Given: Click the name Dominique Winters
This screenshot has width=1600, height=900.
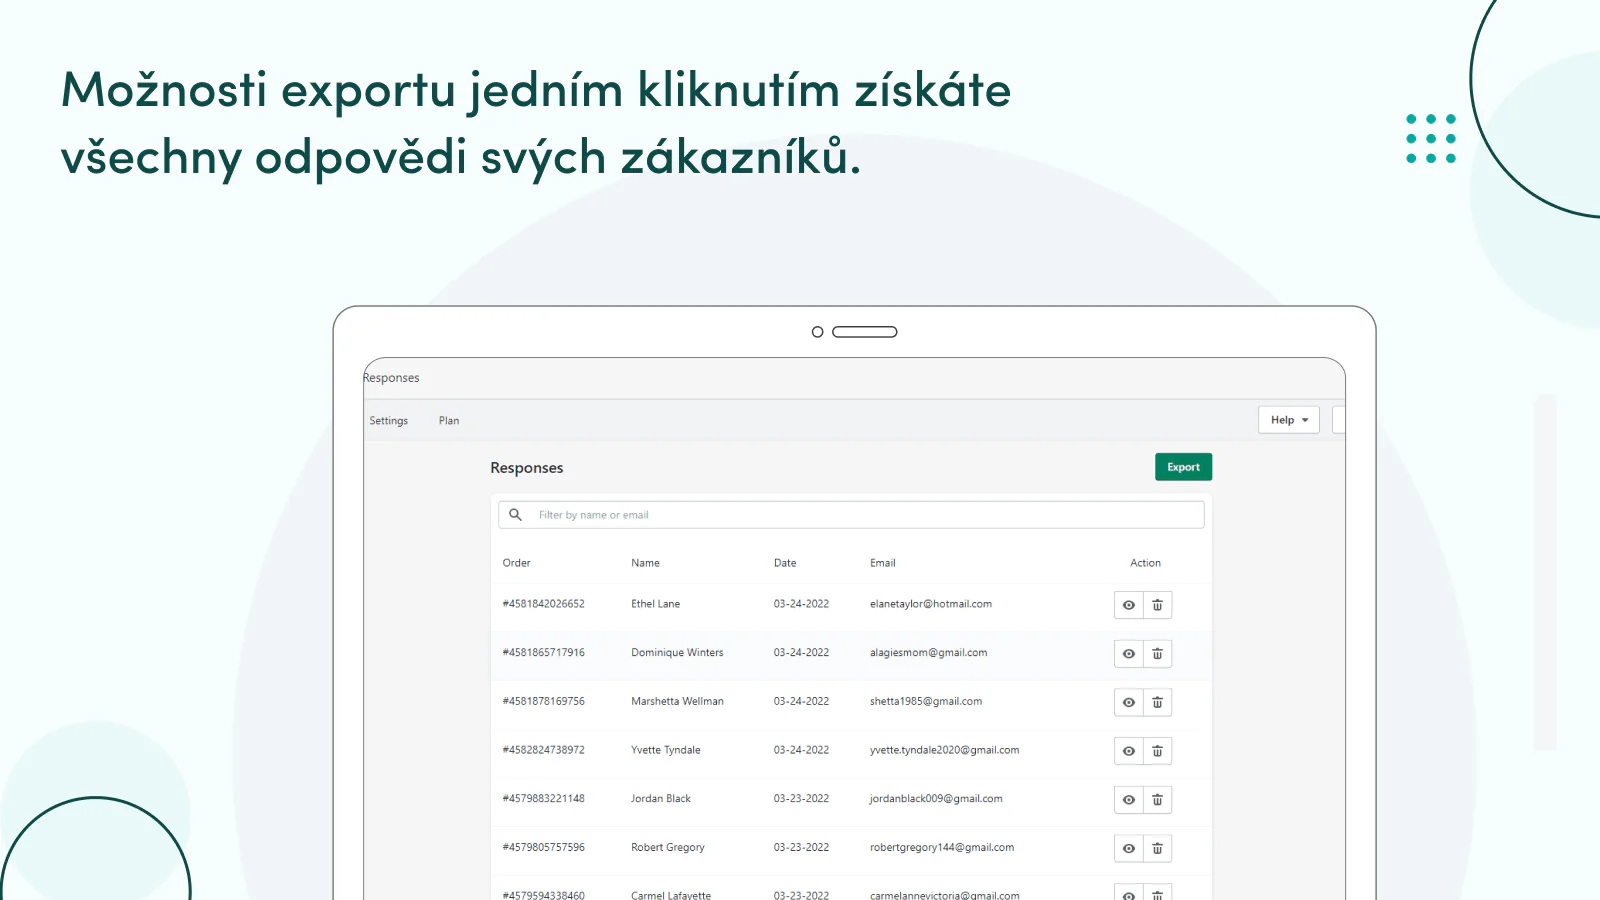Looking at the screenshot, I should (x=678, y=653).
